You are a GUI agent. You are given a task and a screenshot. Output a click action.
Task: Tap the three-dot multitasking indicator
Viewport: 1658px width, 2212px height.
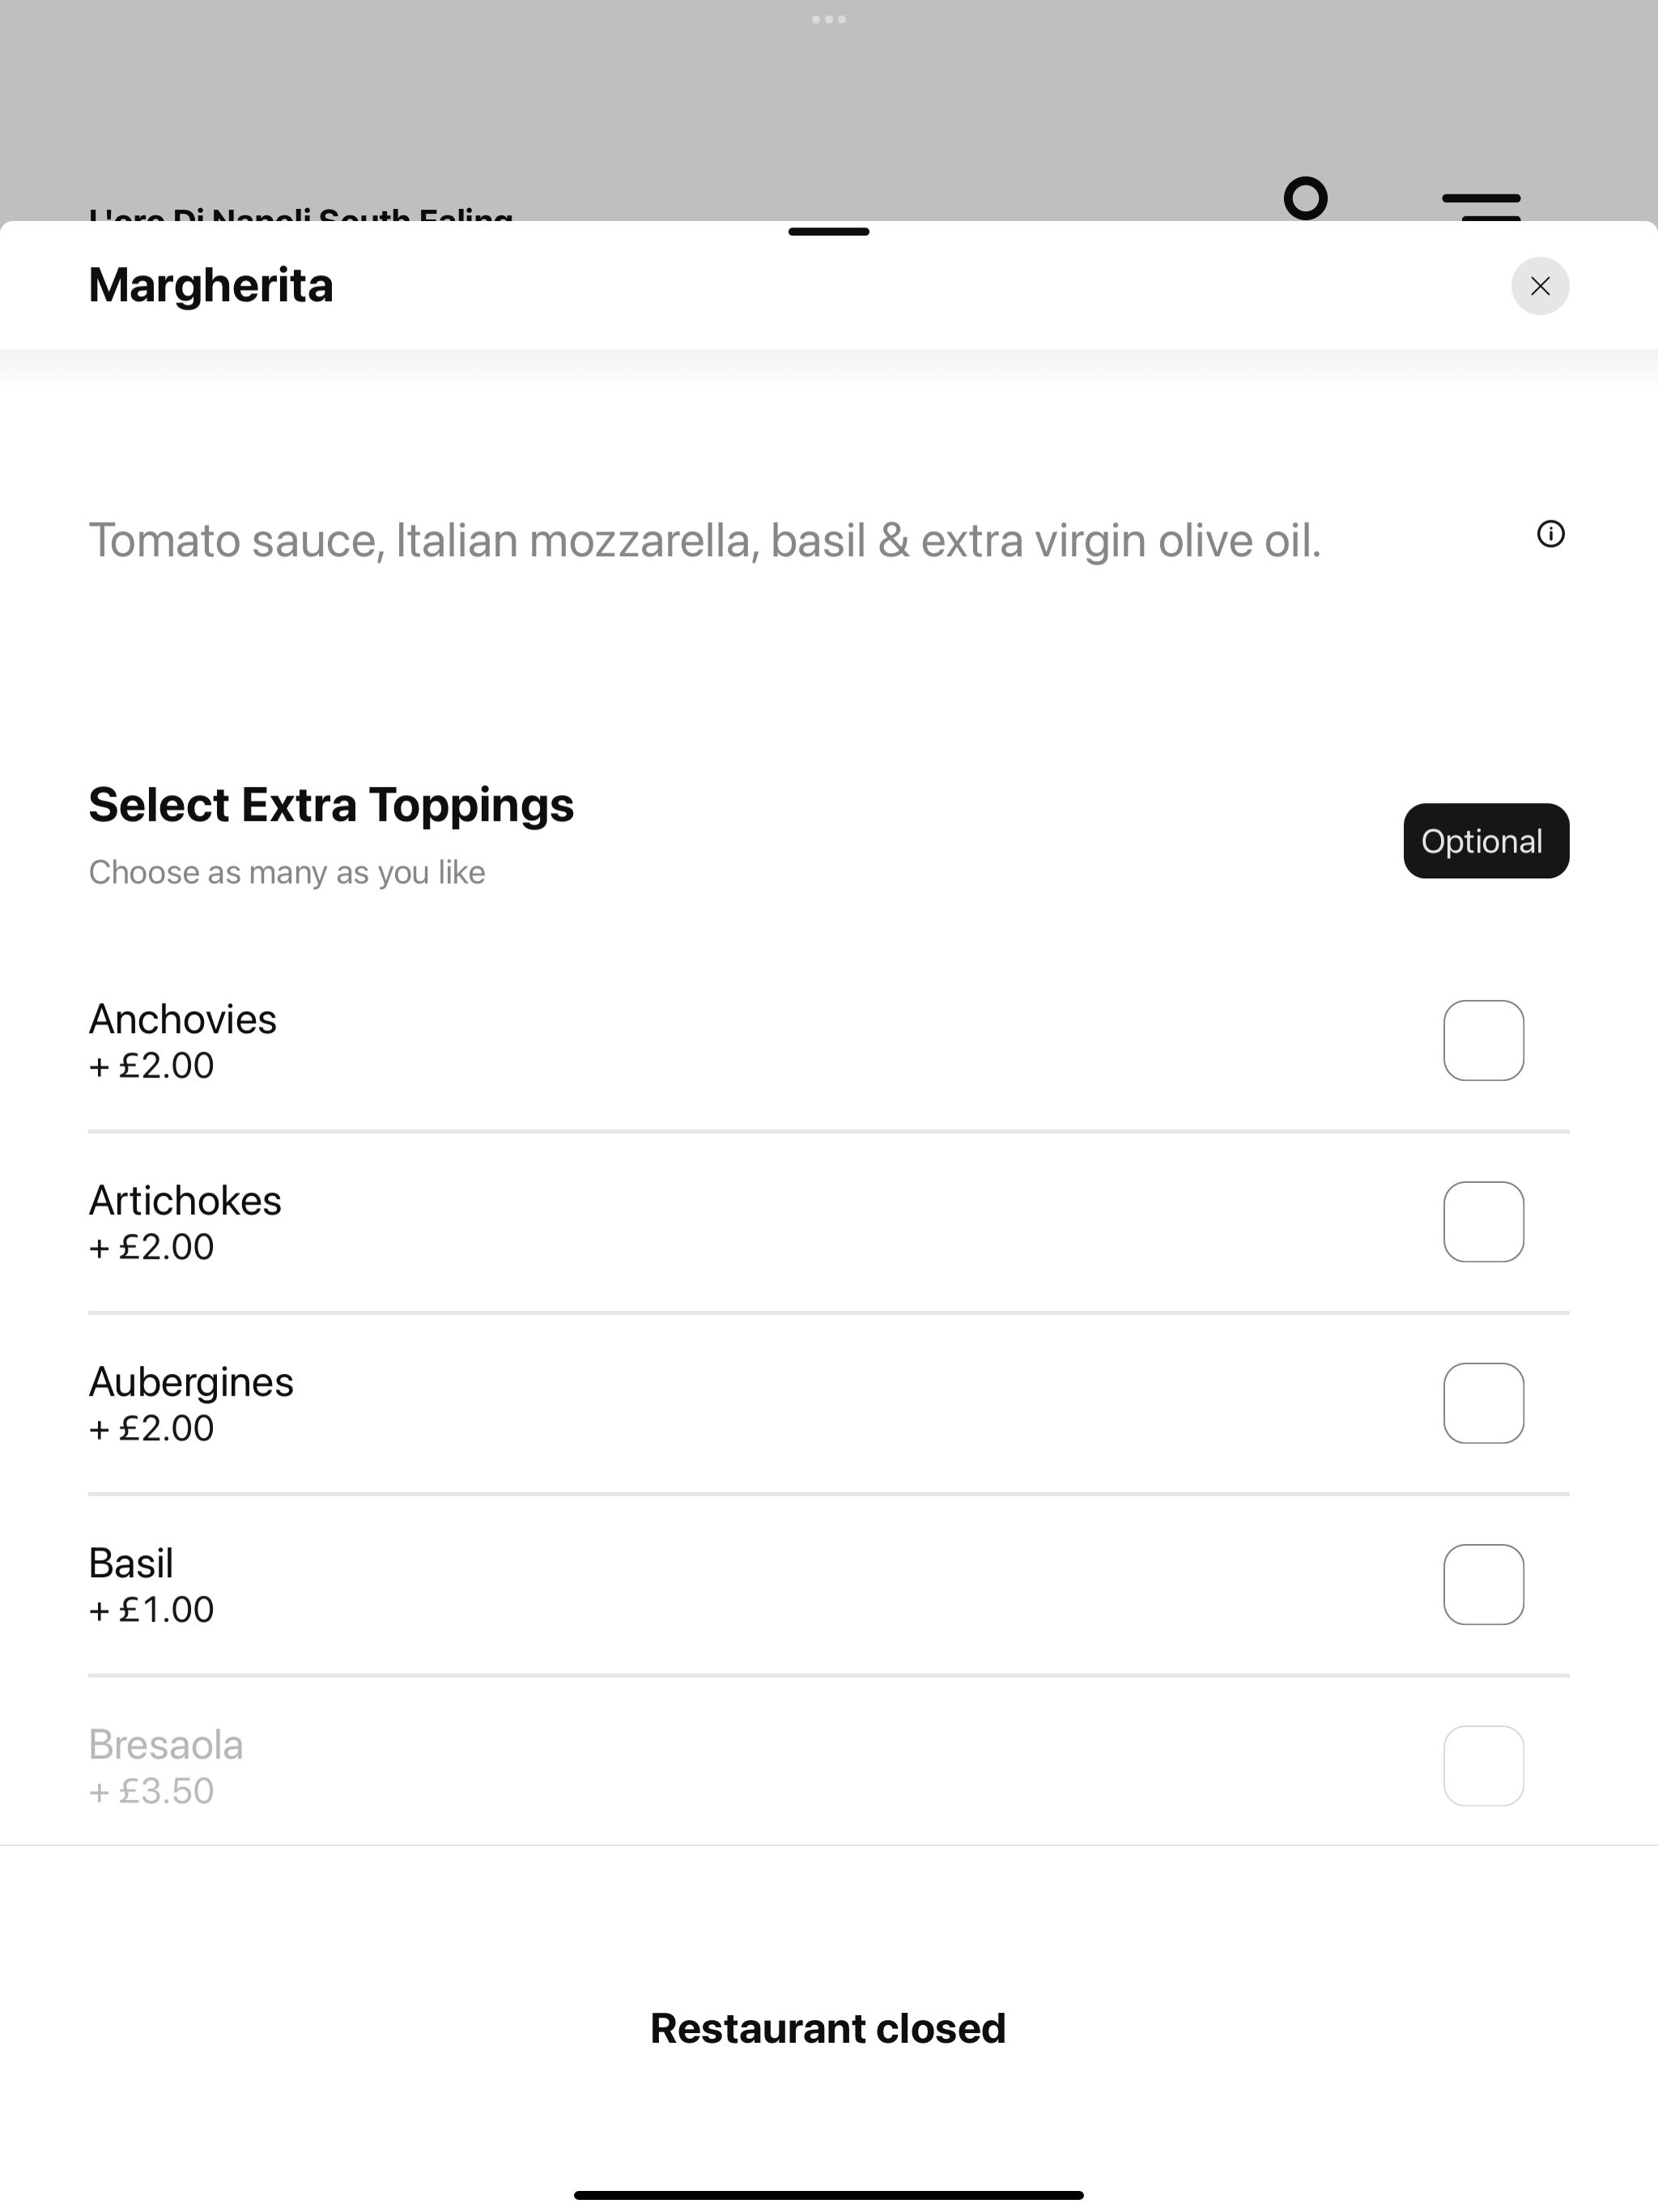click(x=829, y=19)
